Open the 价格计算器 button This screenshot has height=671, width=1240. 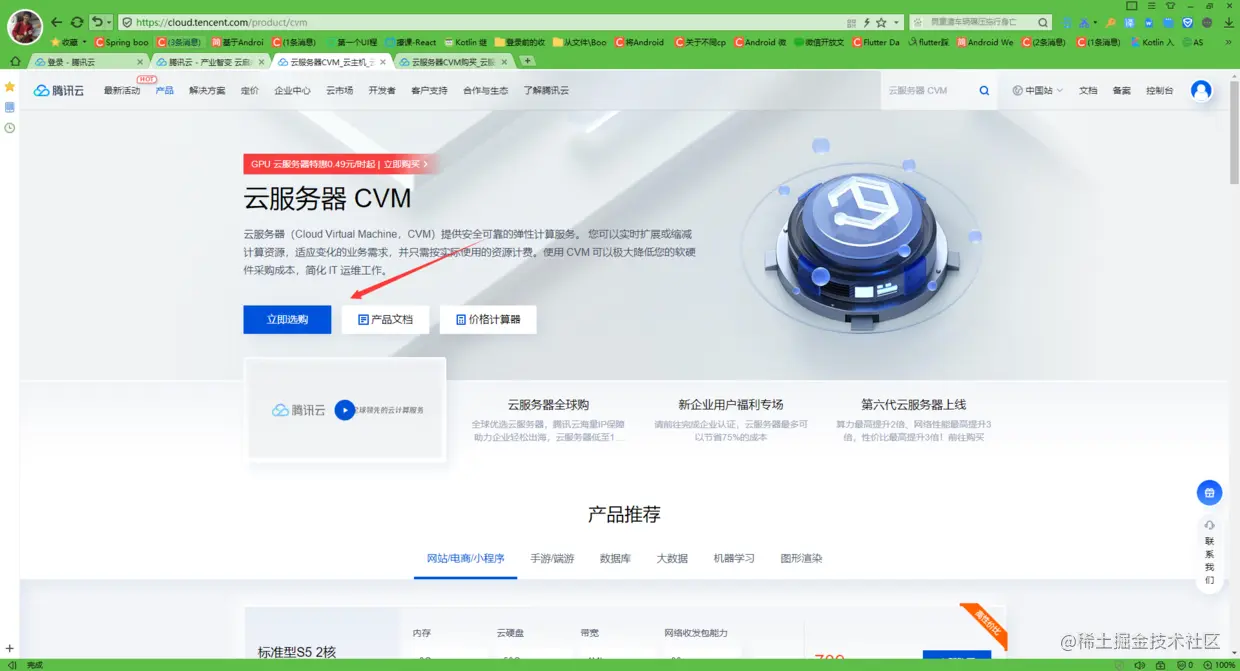488,320
